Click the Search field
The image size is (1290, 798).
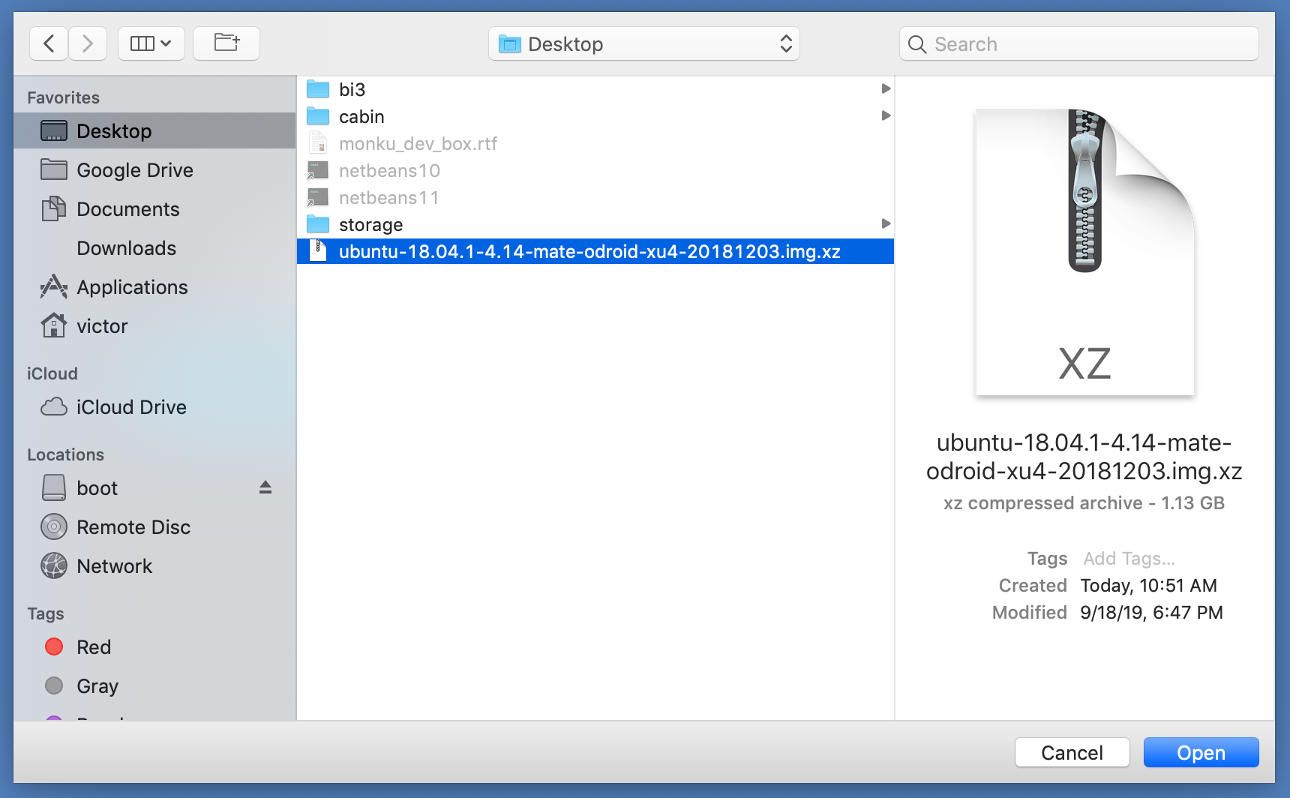tap(1078, 44)
